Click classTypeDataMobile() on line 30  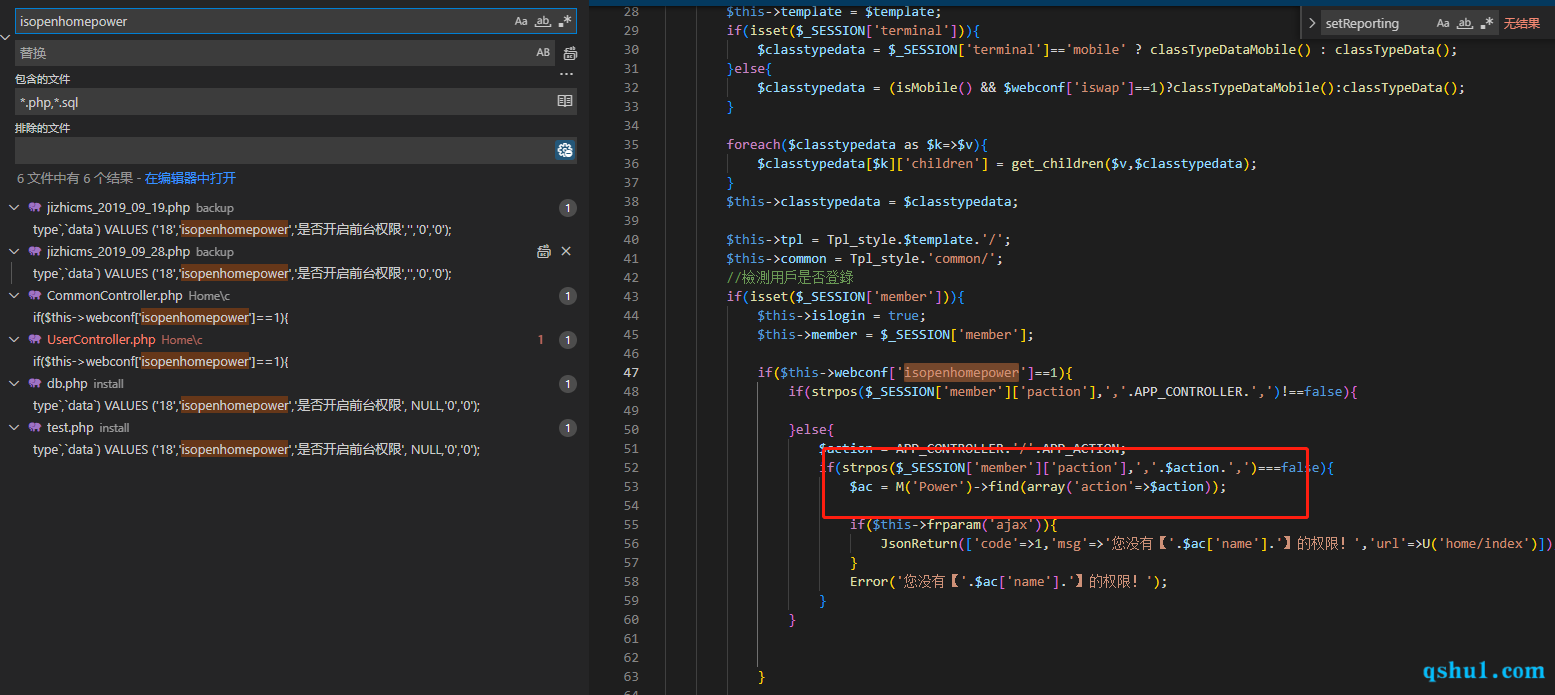(1233, 50)
